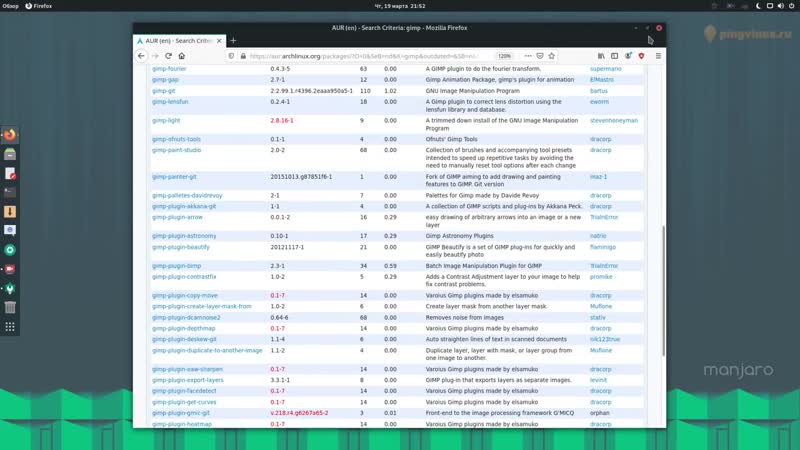Open the orange downloader dock icon
The image size is (800, 450).
pyautogui.click(x=10, y=212)
